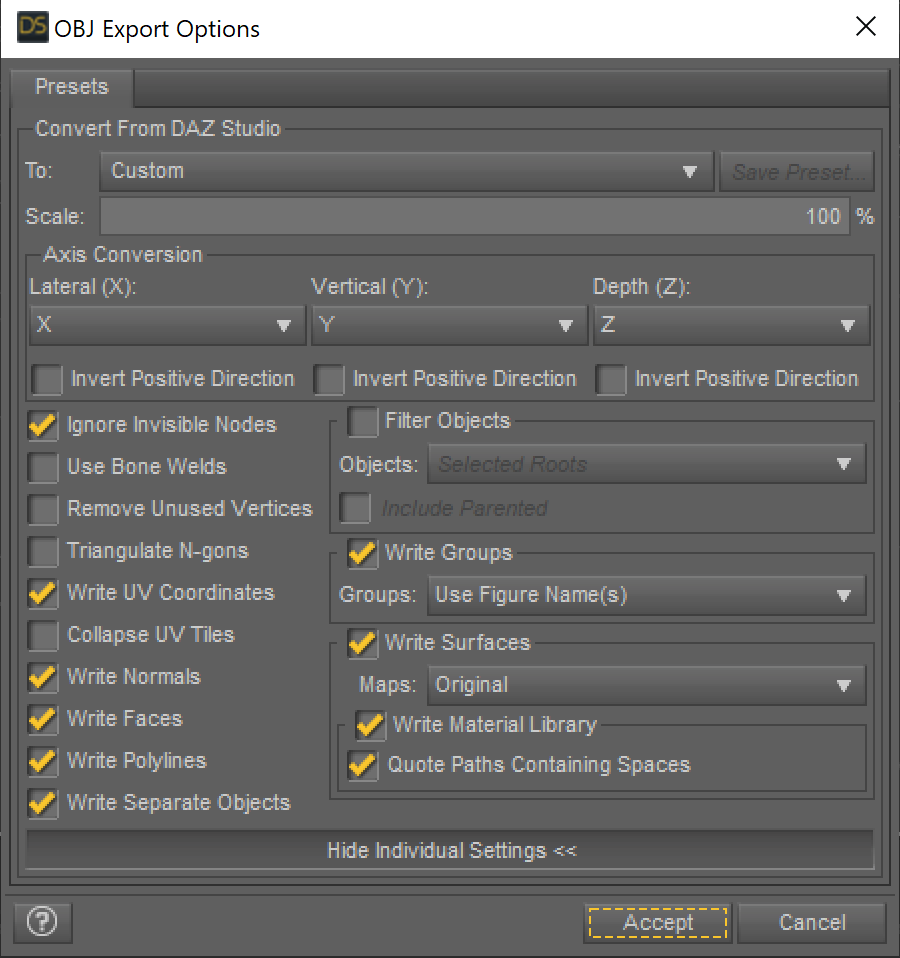This screenshot has width=900, height=958.
Task: Check Remove Unused Vertices
Action: (x=43, y=510)
